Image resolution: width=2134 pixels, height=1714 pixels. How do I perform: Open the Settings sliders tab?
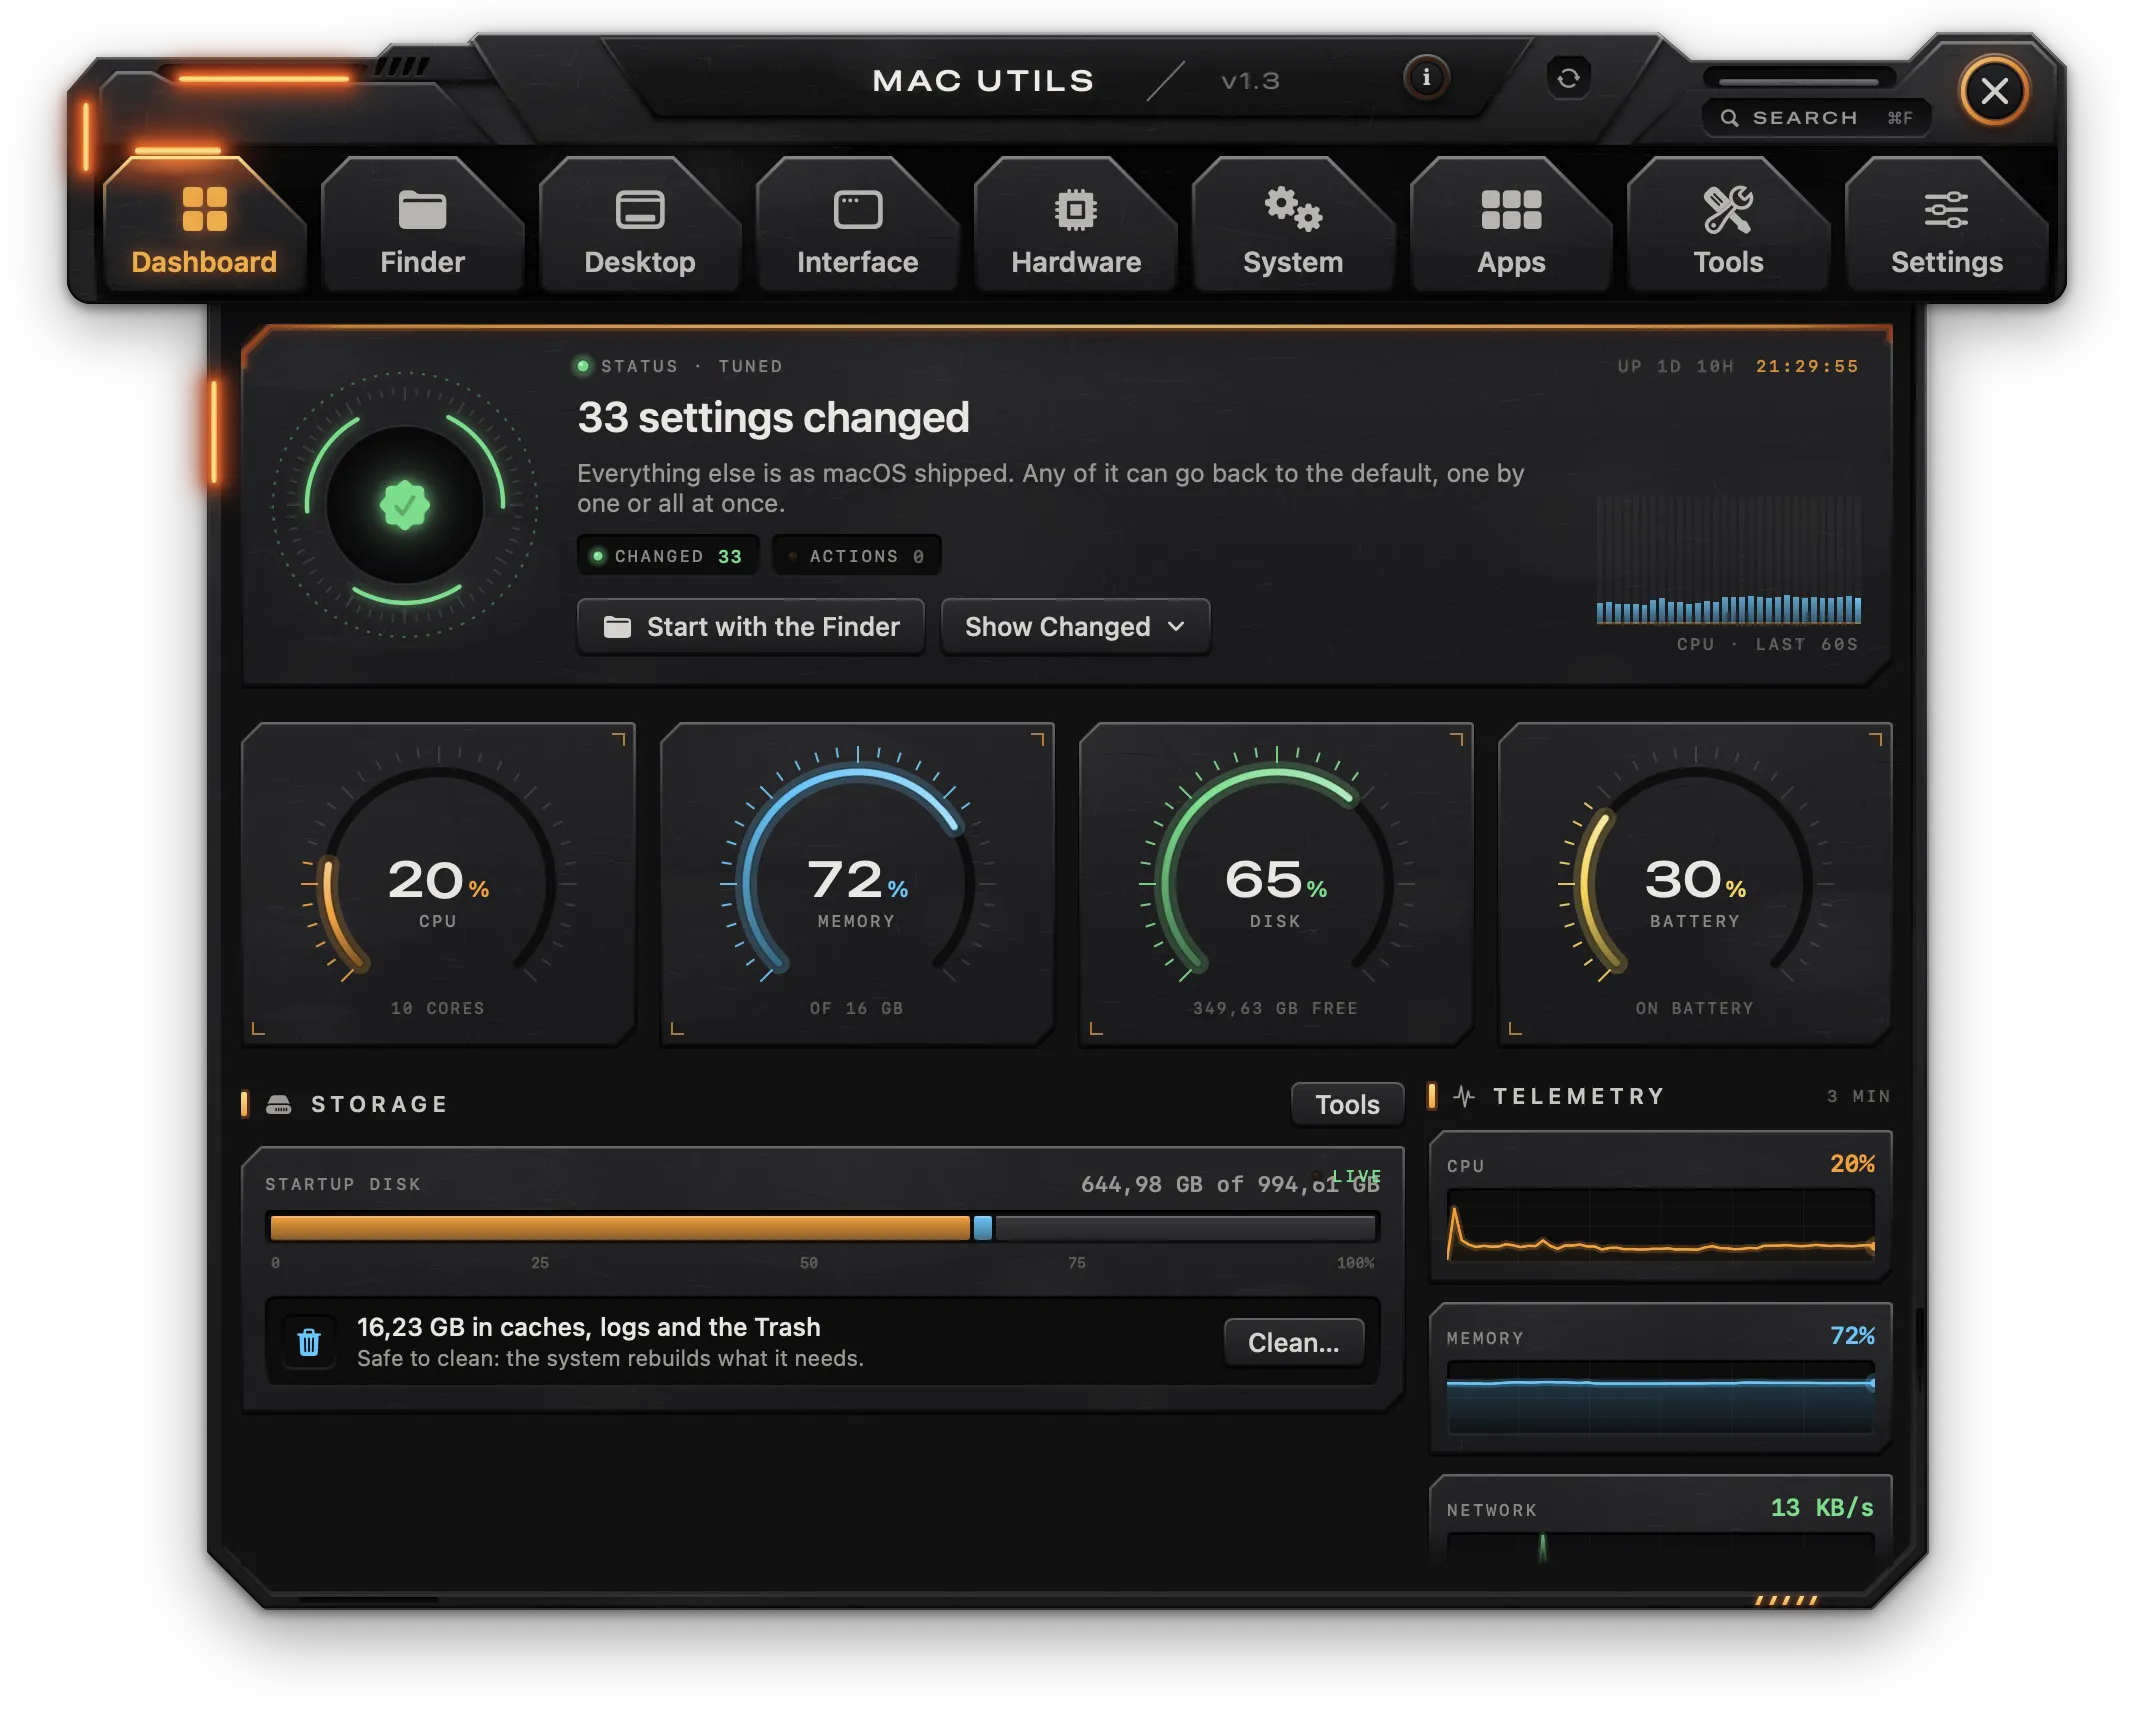[1947, 226]
